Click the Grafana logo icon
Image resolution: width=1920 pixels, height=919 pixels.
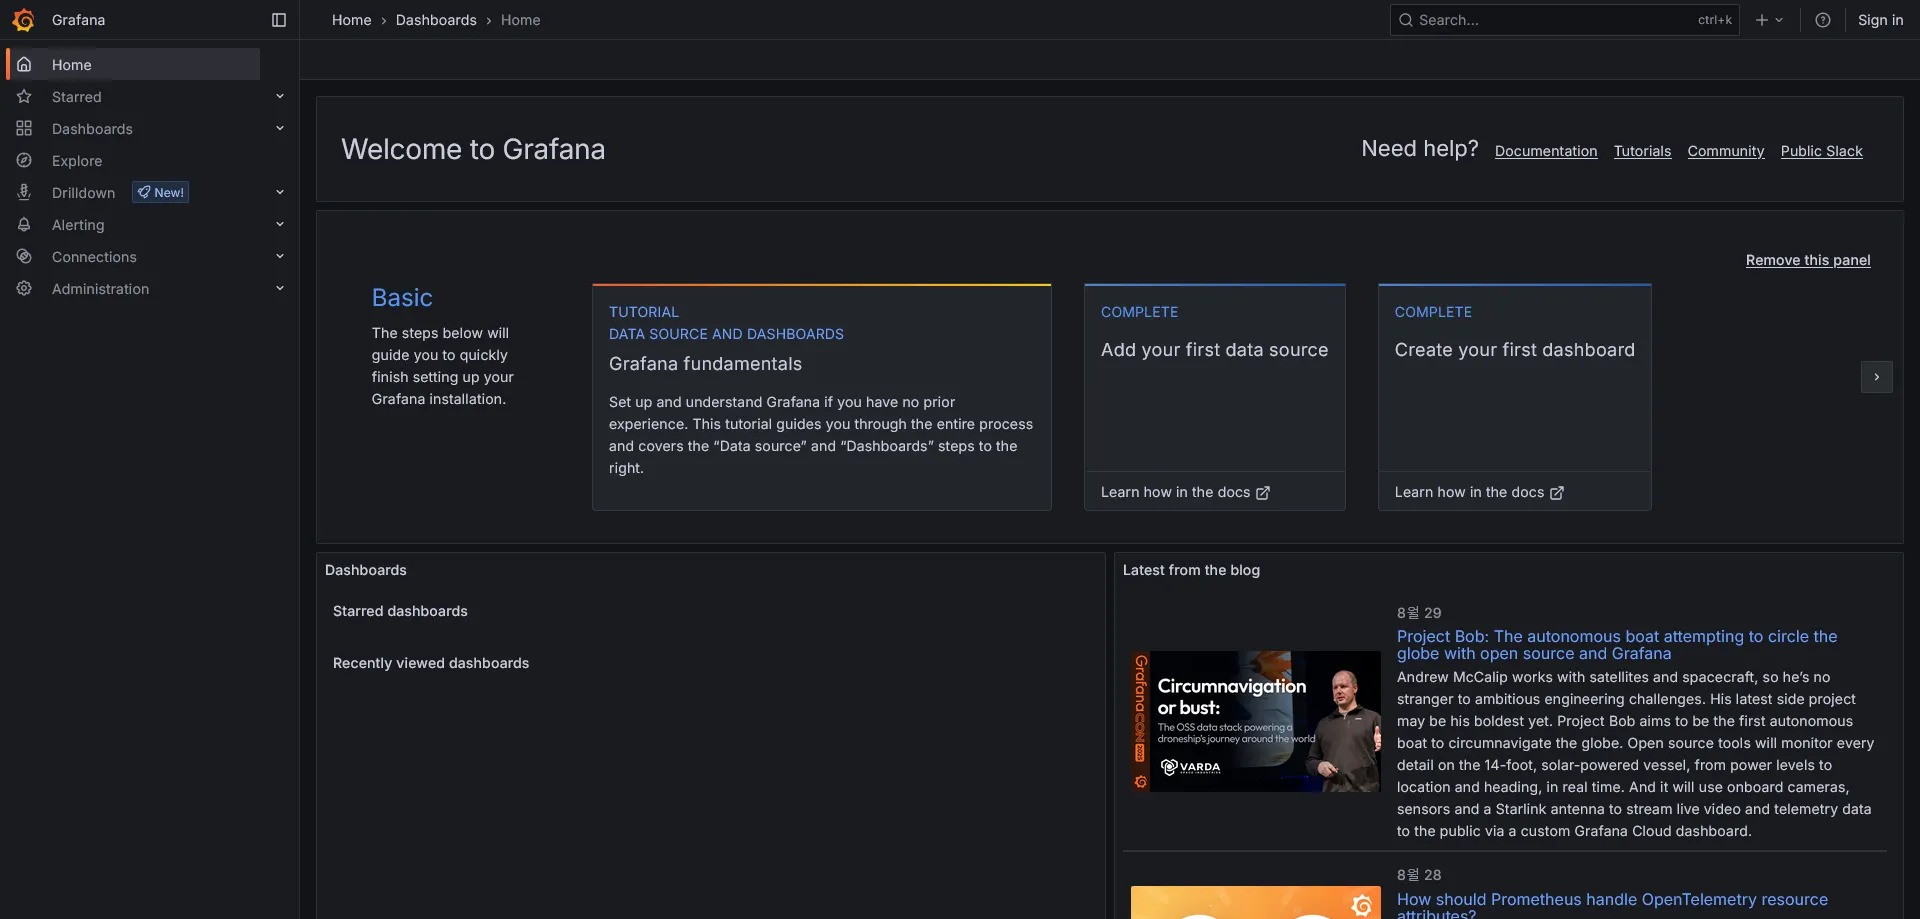click(x=23, y=20)
